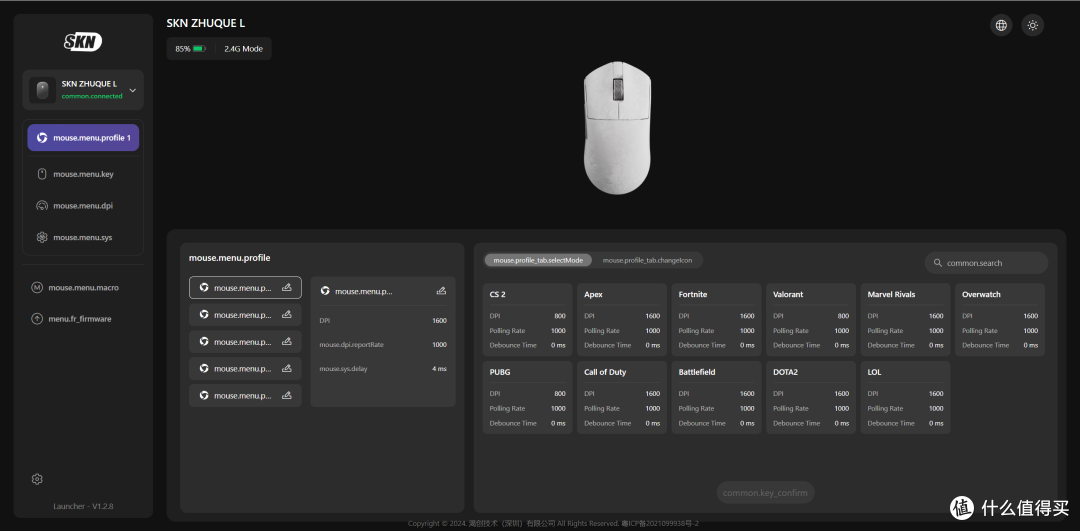This screenshot has width=1080, height=531.
Task: Open the mouse.menu.sys section
Action: pyautogui.click(x=83, y=237)
